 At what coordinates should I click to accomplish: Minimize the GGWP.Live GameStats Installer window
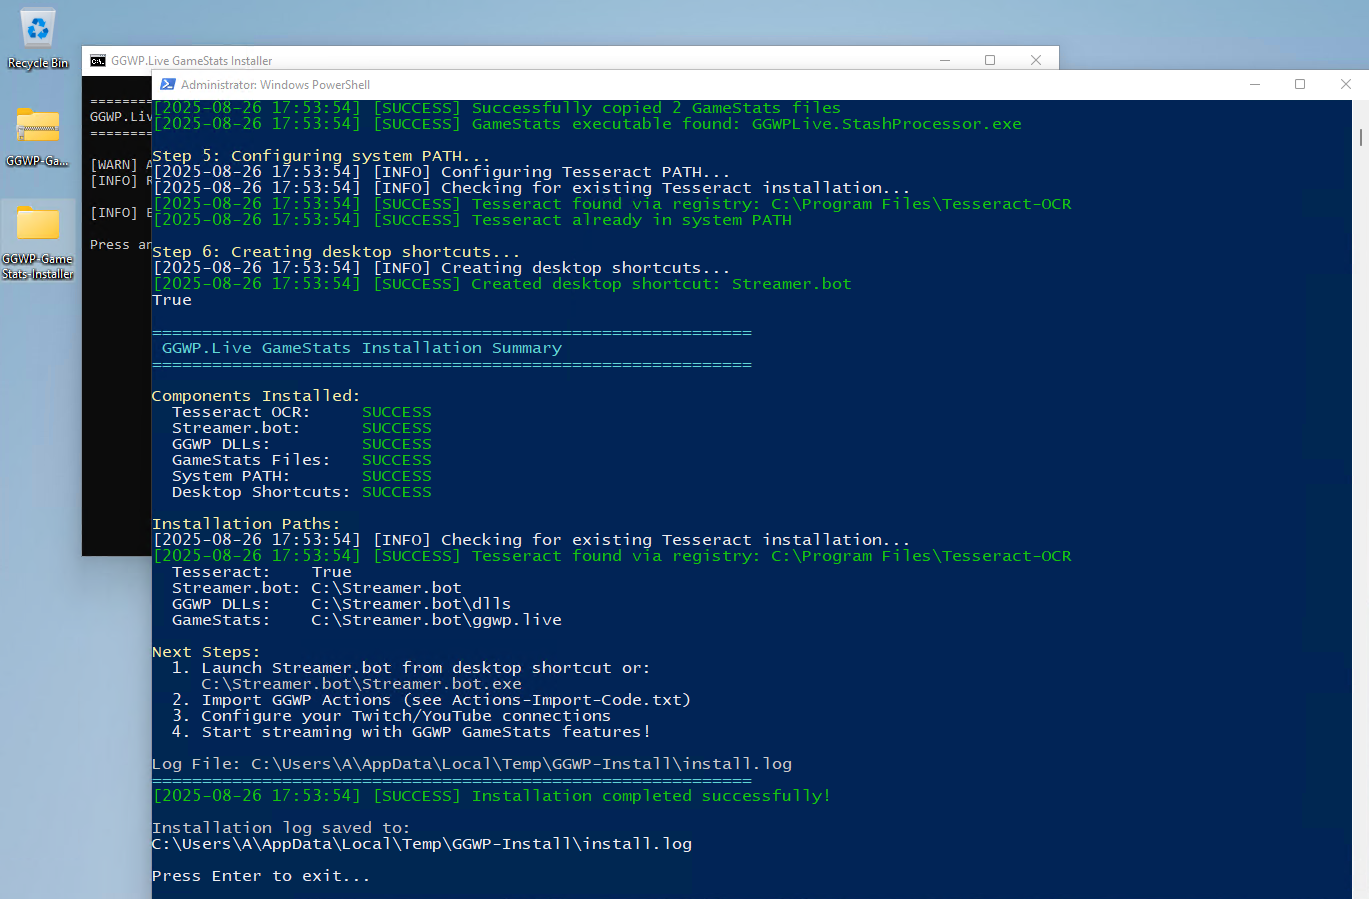tap(944, 61)
